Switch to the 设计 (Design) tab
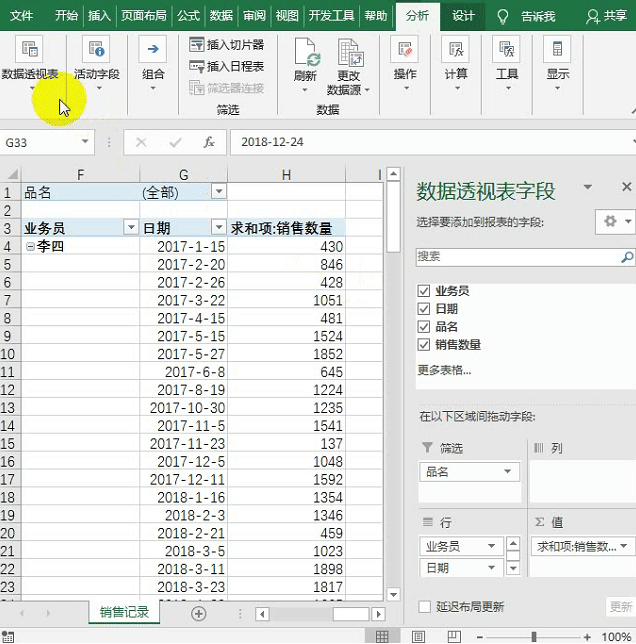The height and width of the screenshot is (644, 636). pyautogui.click(x=463, y=16)
